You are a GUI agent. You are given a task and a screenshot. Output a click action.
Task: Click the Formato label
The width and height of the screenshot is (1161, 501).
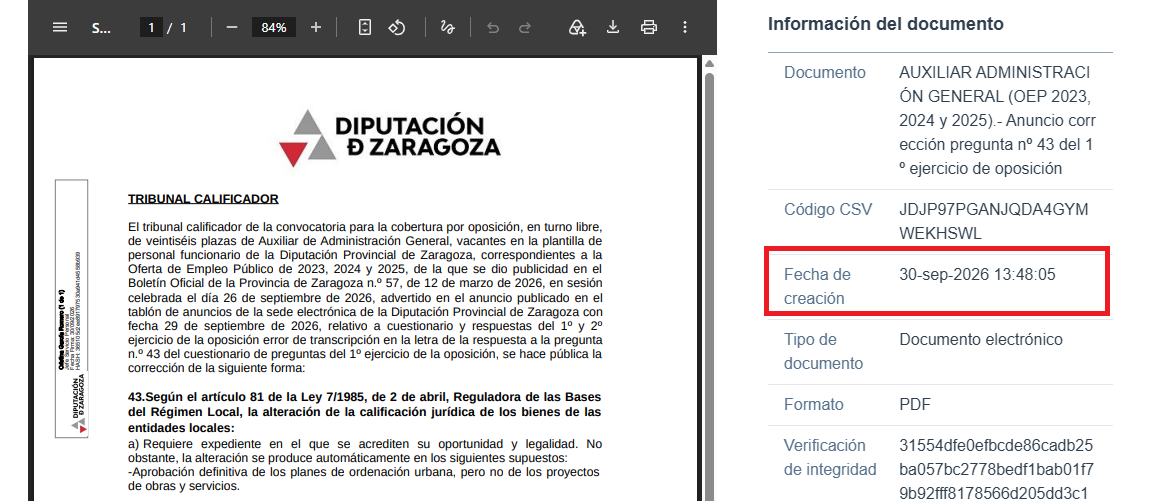814,405
